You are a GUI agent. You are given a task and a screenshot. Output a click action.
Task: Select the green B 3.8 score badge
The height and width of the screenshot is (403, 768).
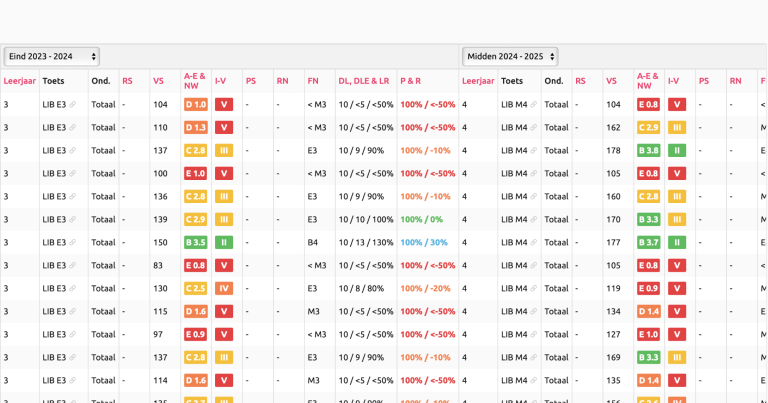(x=648, y=151)
